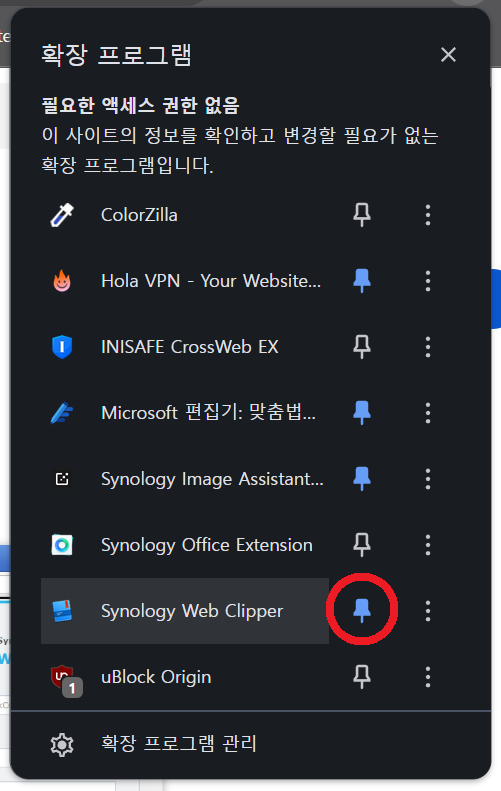The image size is (501, 791).
Task: Click the 확장 프로그램 panel title
Action: [x=117, y=54]
